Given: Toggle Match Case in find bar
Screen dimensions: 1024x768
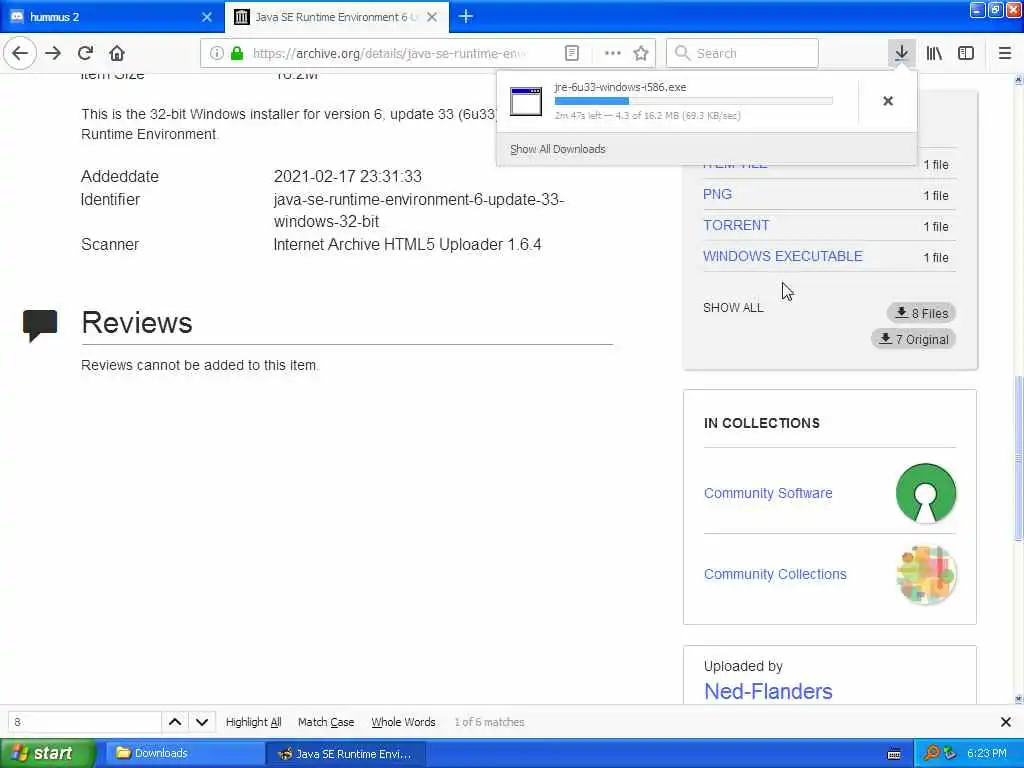Looking at the screenshot, I should [326, 722].
